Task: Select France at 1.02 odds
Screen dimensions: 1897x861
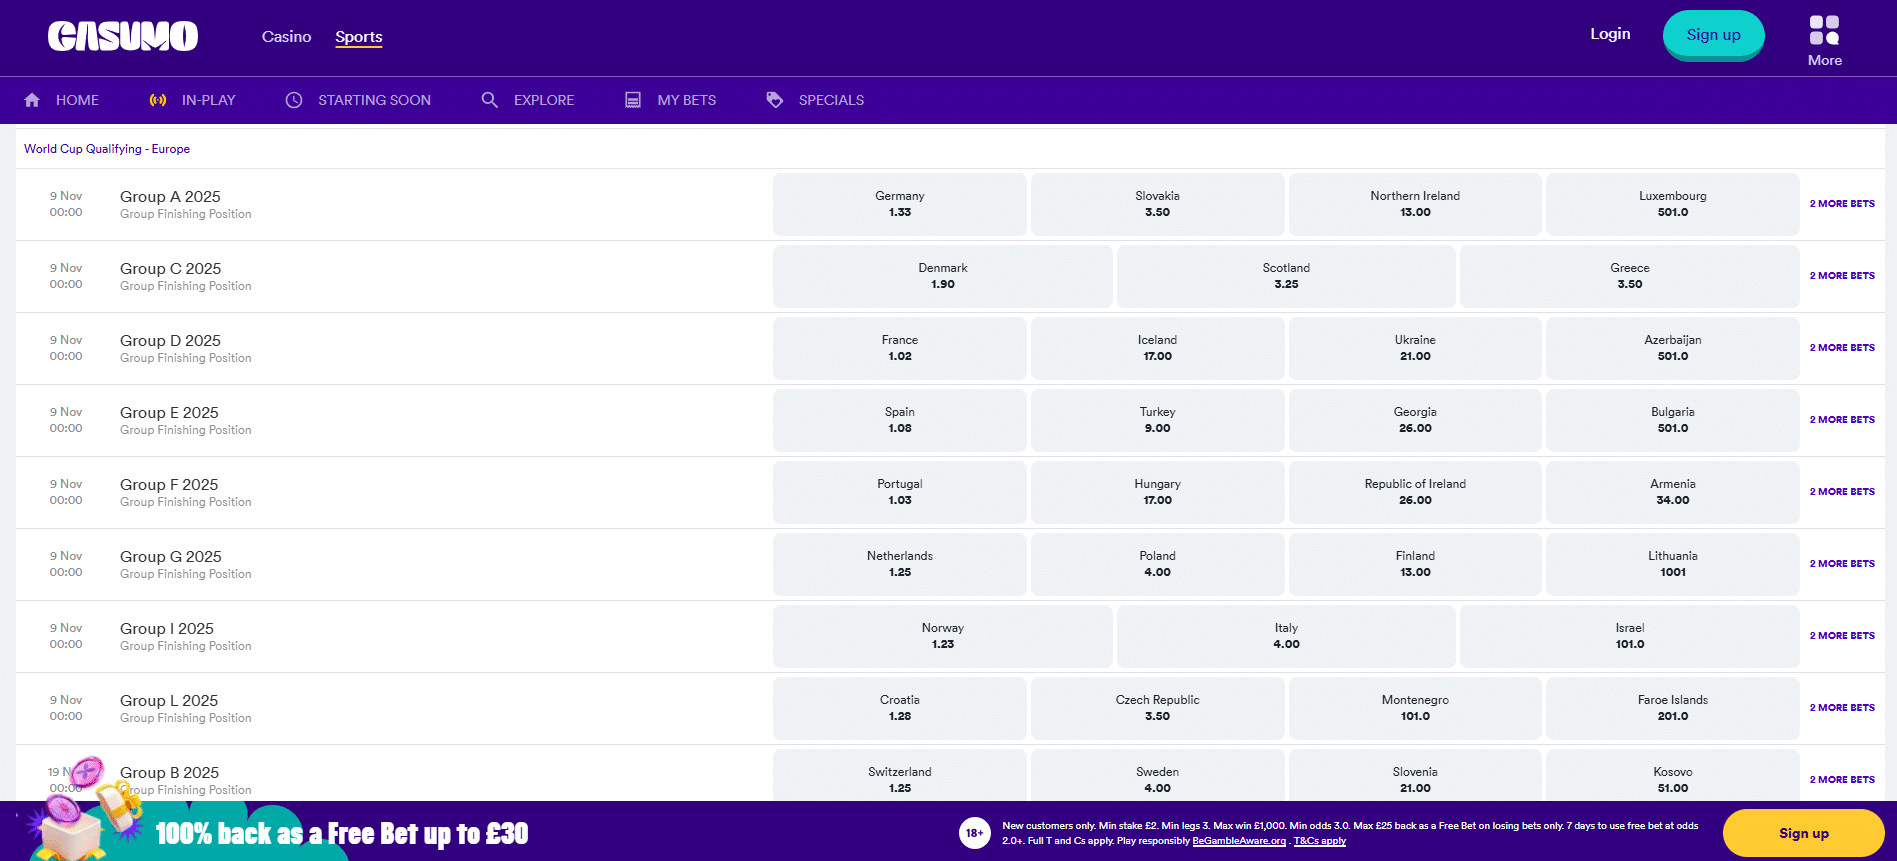Action: tap(900, 348)
